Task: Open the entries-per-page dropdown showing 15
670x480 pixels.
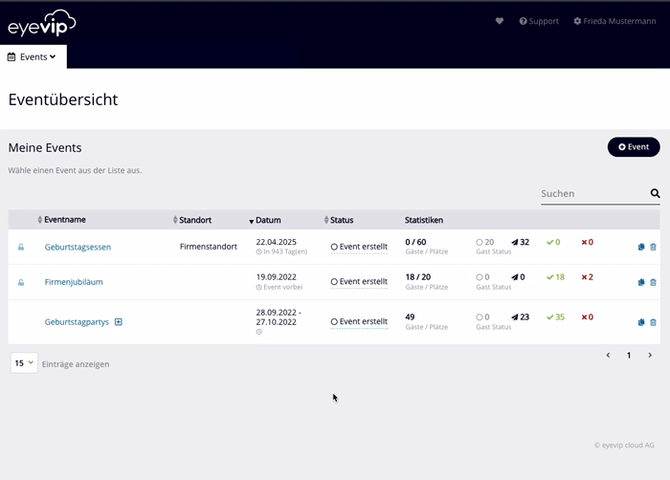Action: point(24,363)
